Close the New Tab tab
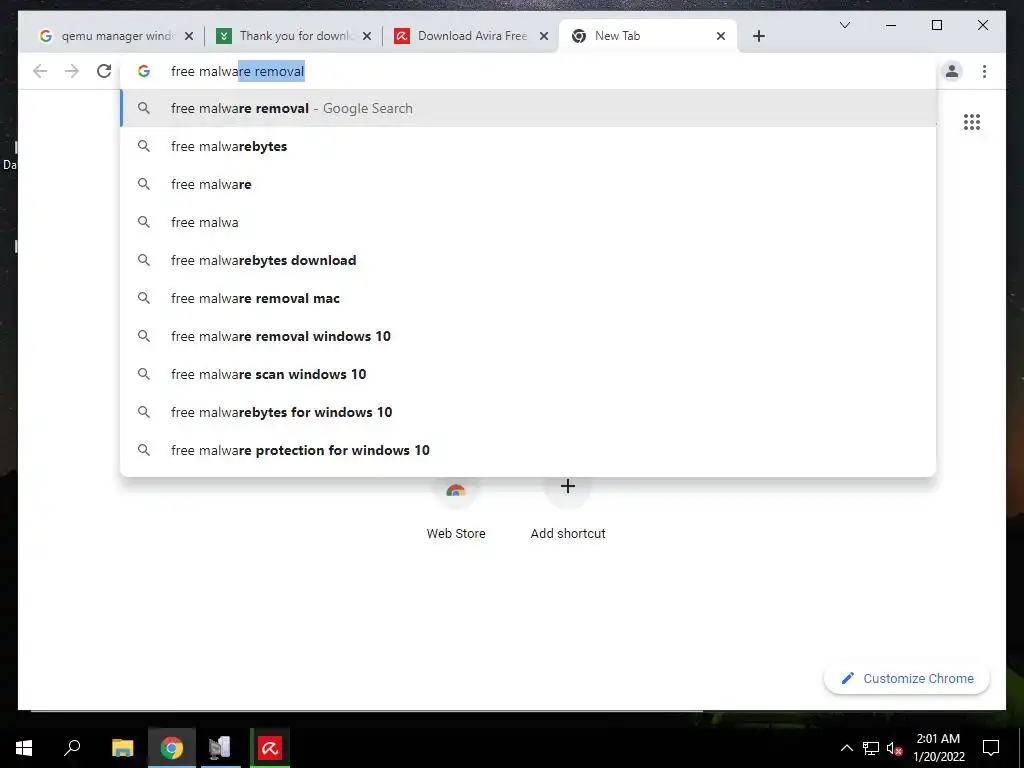 pos(720,36)
